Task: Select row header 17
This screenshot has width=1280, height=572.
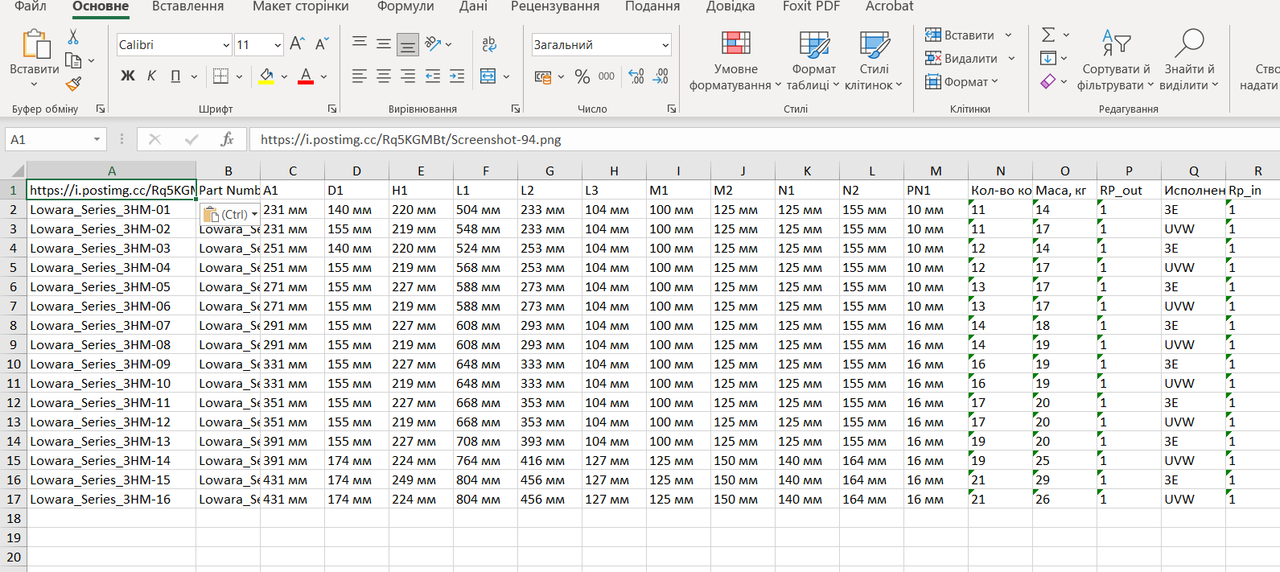Action: [x=13, y=499]
